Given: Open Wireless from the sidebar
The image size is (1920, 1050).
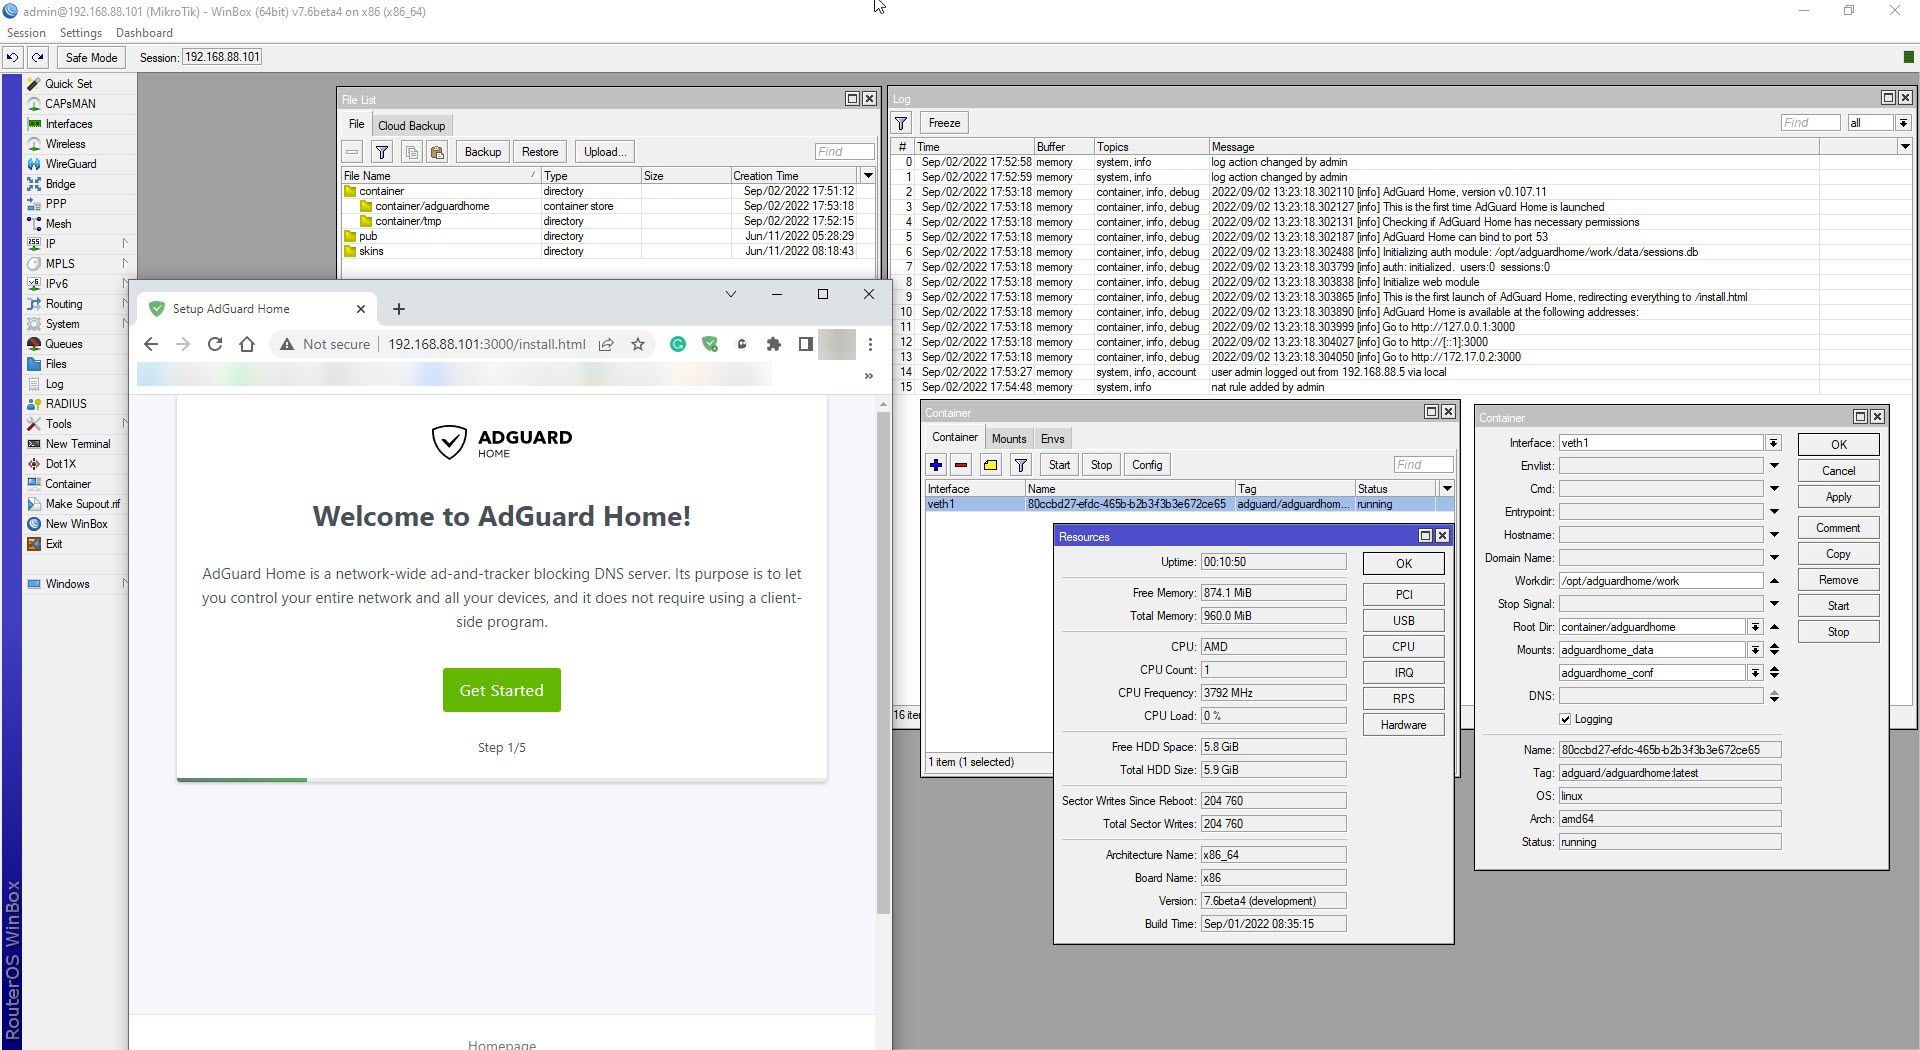Looking at the screenshot, I should (x=65, y=144).
